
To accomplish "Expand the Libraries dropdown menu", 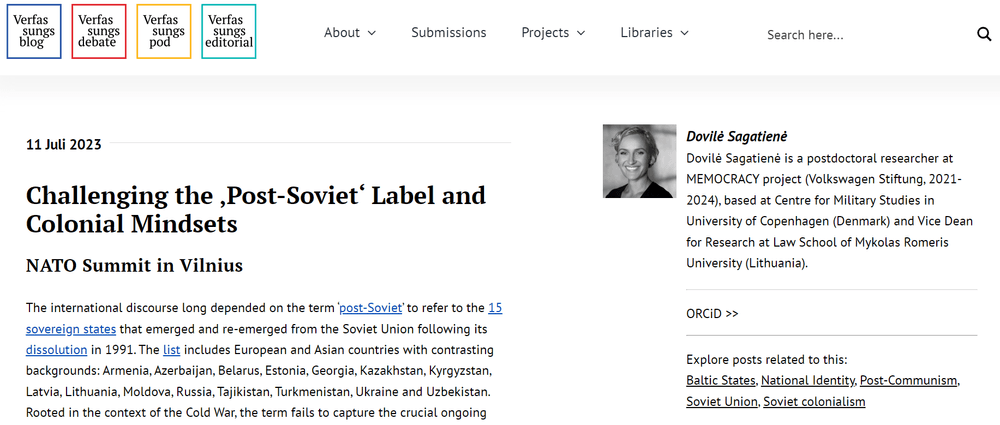I will (655, 33).
